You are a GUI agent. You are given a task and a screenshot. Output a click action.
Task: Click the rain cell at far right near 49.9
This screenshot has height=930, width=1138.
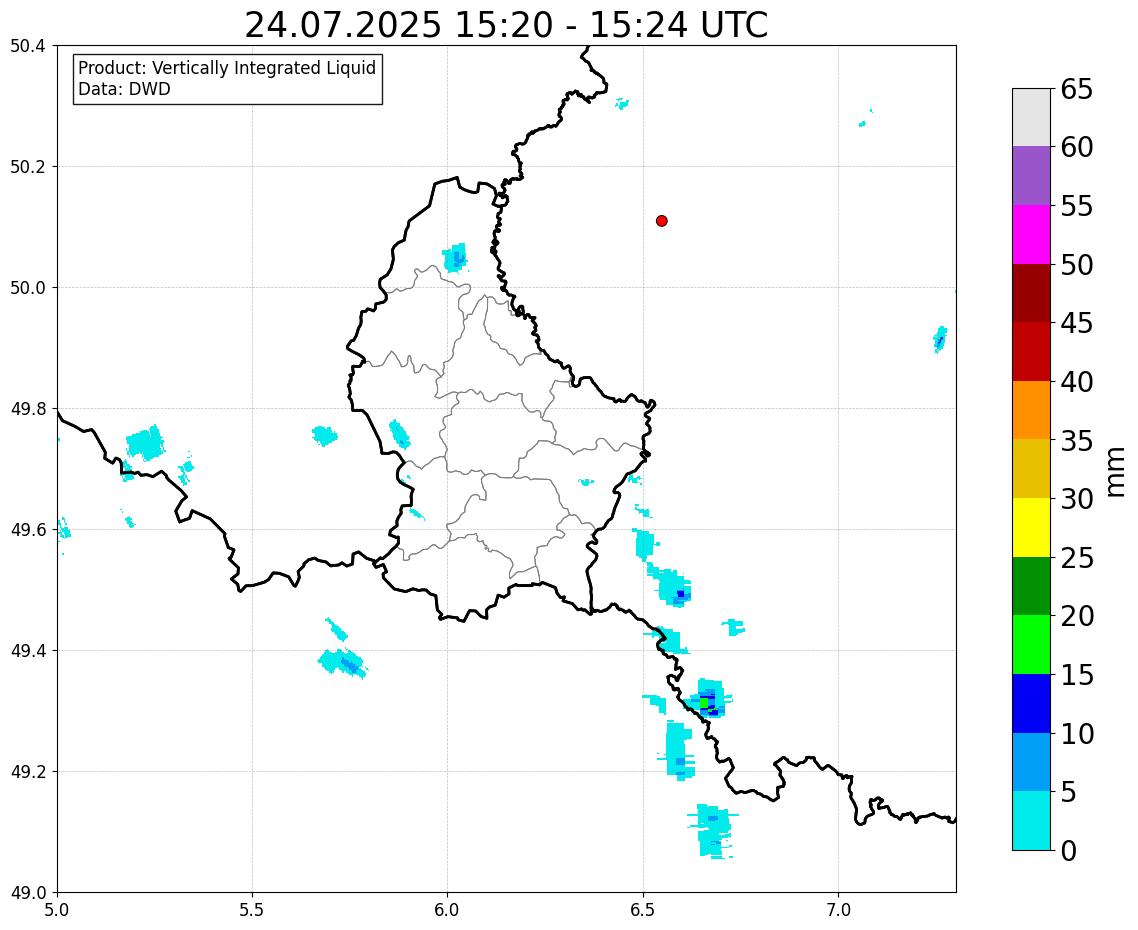point(940,339)
